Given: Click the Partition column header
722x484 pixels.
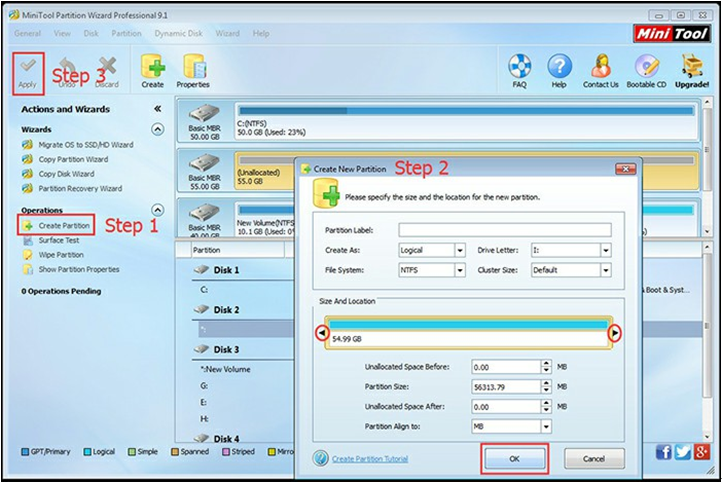Looking at the screenshot, I should [238, 250].
